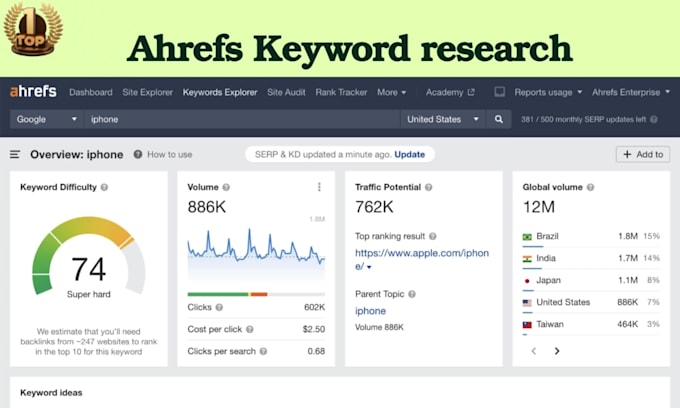Image resolution: width=680 pixels, height=408 pixels.
Task: Click the Brazil flag icon
Action: click(527, 237)
